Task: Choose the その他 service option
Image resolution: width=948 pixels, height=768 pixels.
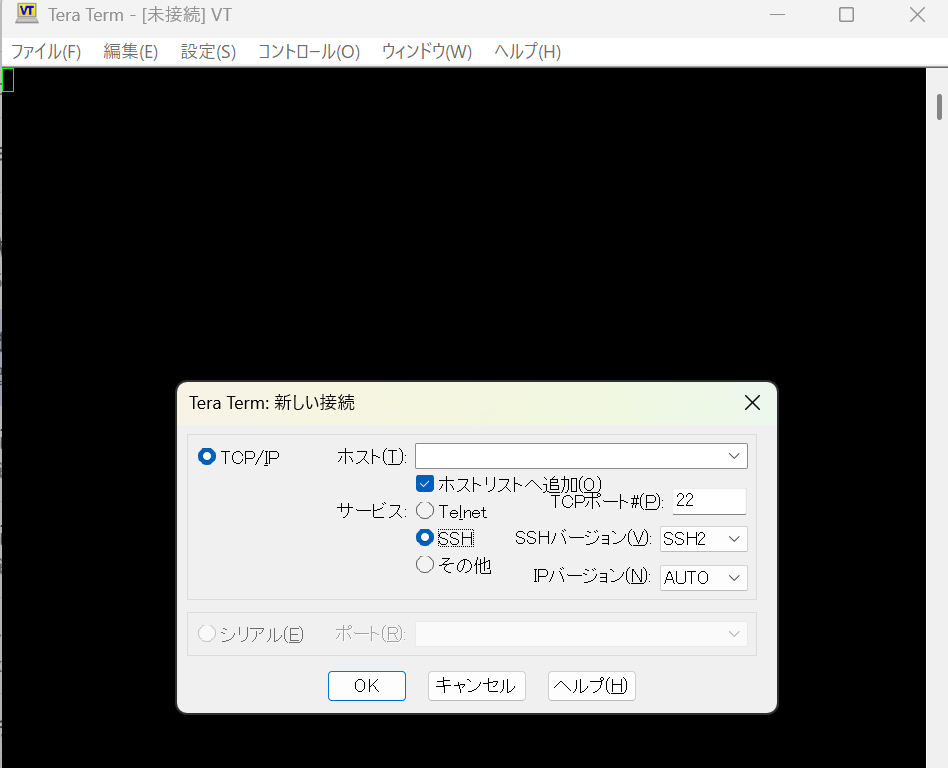Action: coord(425,564)
